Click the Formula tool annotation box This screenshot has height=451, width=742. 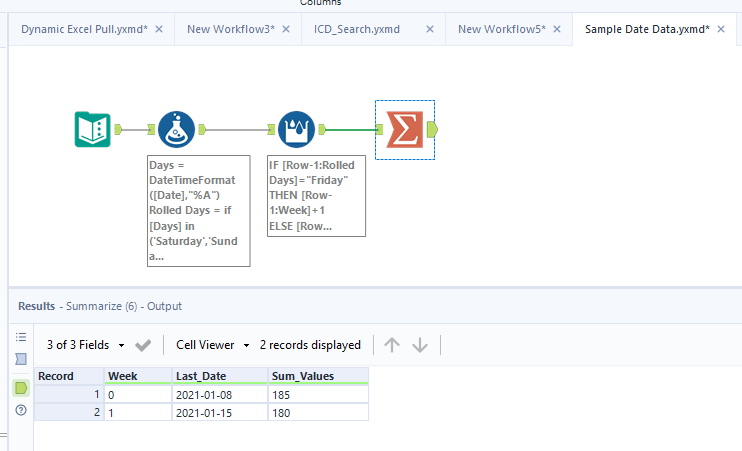tap(199, 211)
